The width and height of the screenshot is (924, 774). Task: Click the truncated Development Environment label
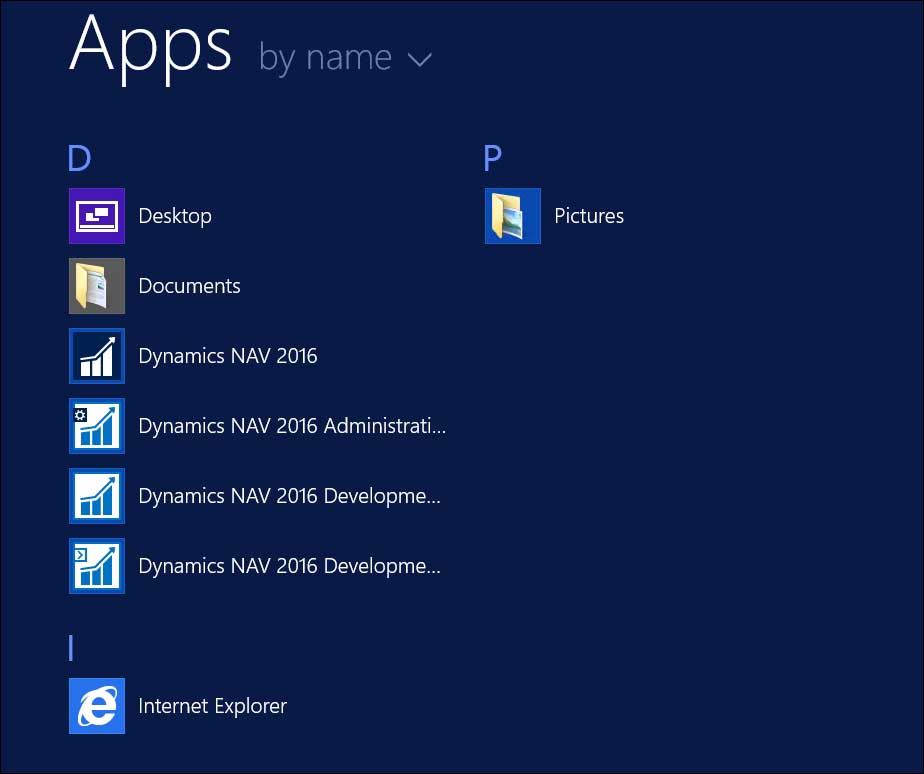click(289, 495)
